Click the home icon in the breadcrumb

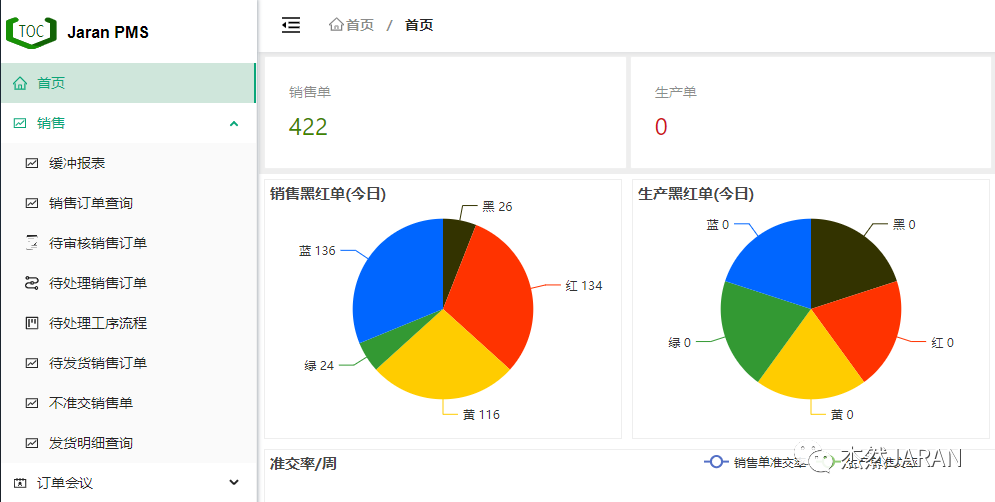[x=337, y=25]
